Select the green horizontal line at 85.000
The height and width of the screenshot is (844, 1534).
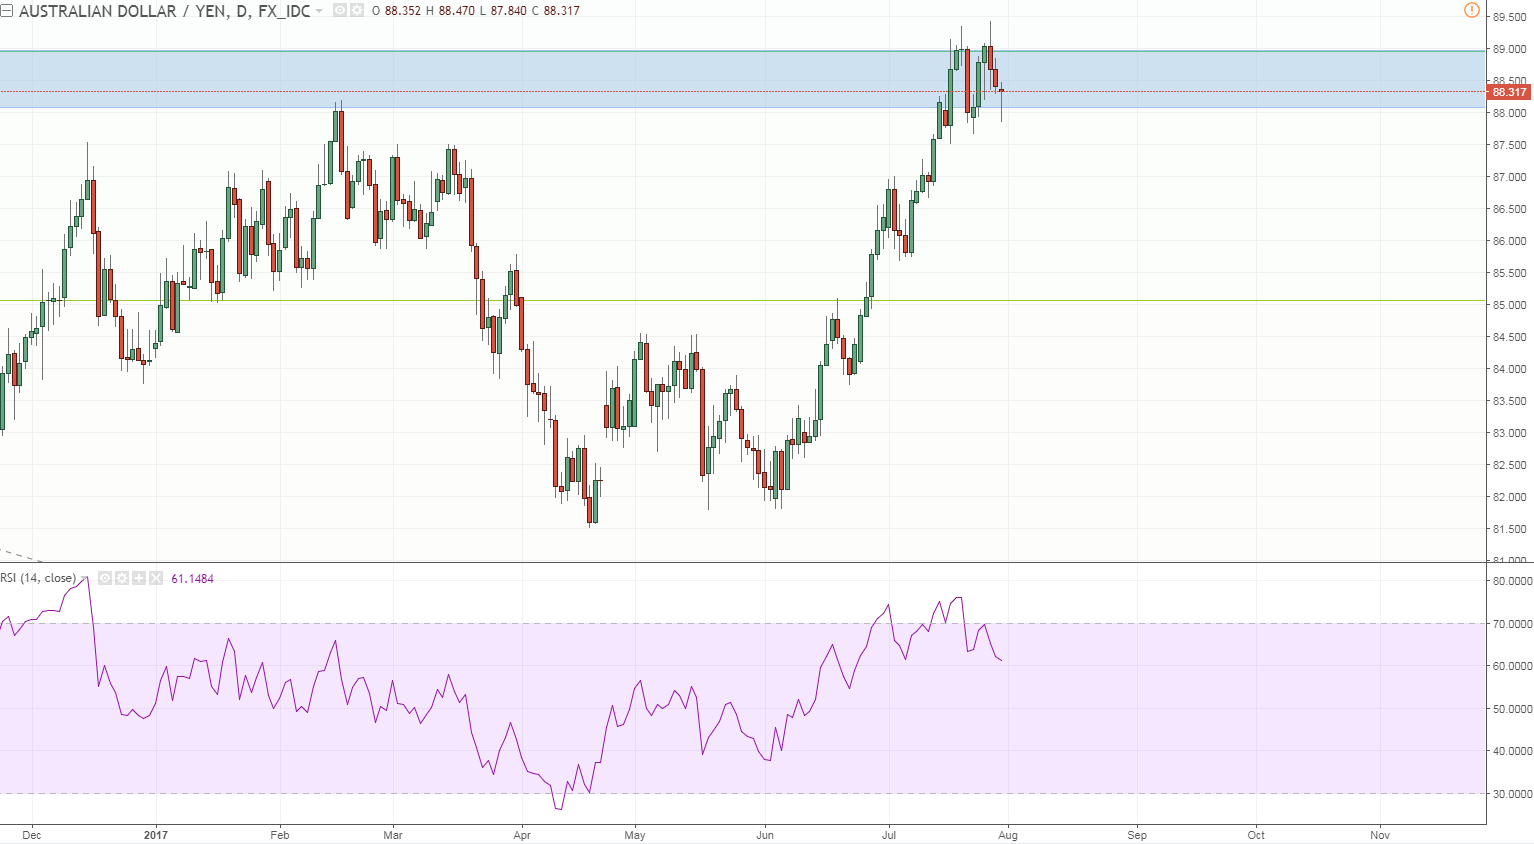click(x=742, y=300)
